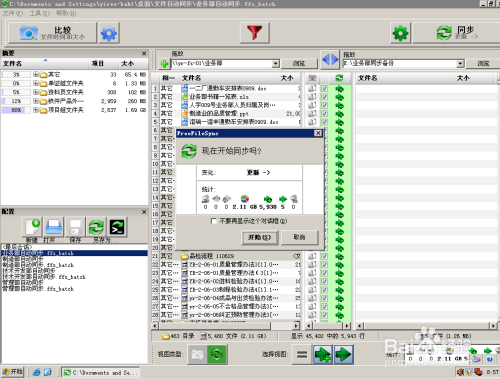Viewport: 500px width, 379px height.
Task: Expand the 80% folder row in overview
Action: [35, 110]
